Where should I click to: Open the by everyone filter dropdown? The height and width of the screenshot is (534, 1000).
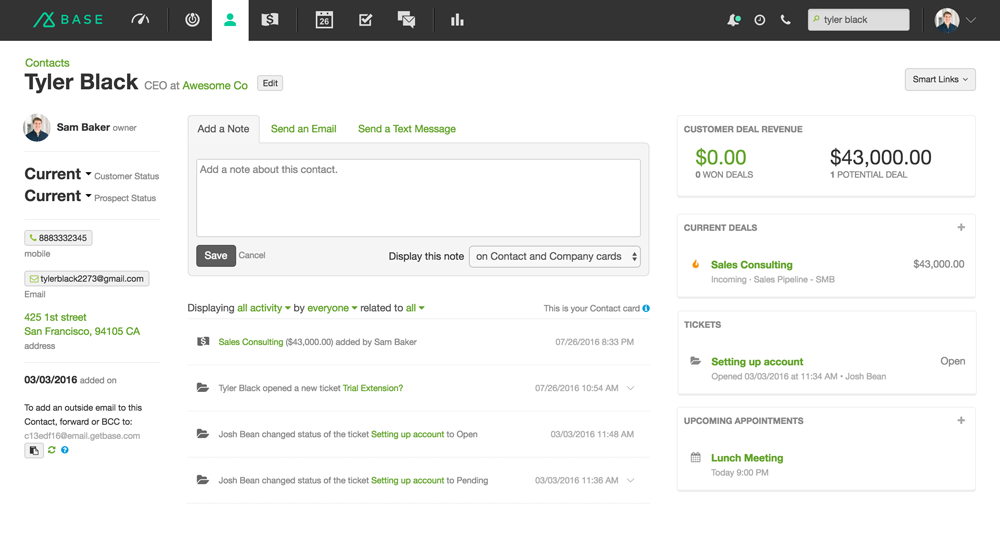(x=332, y=308)
